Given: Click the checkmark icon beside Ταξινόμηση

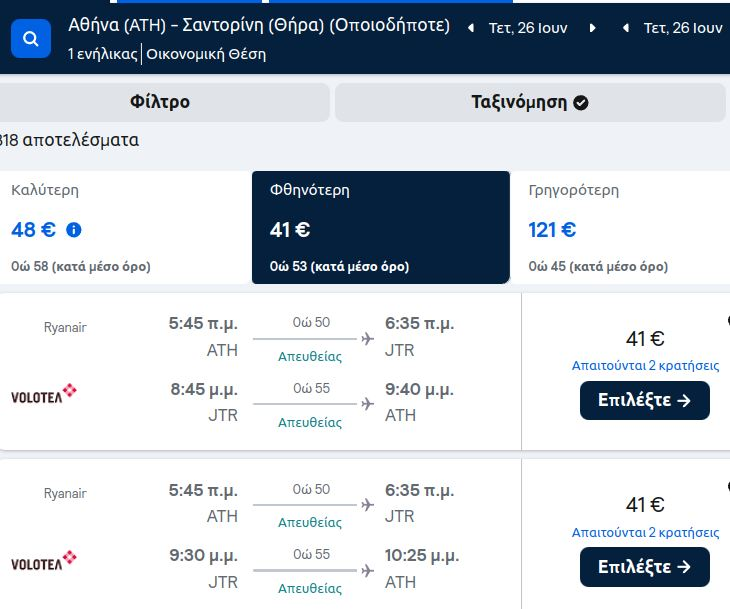Looking at the screenshot, I should (581, 102).
